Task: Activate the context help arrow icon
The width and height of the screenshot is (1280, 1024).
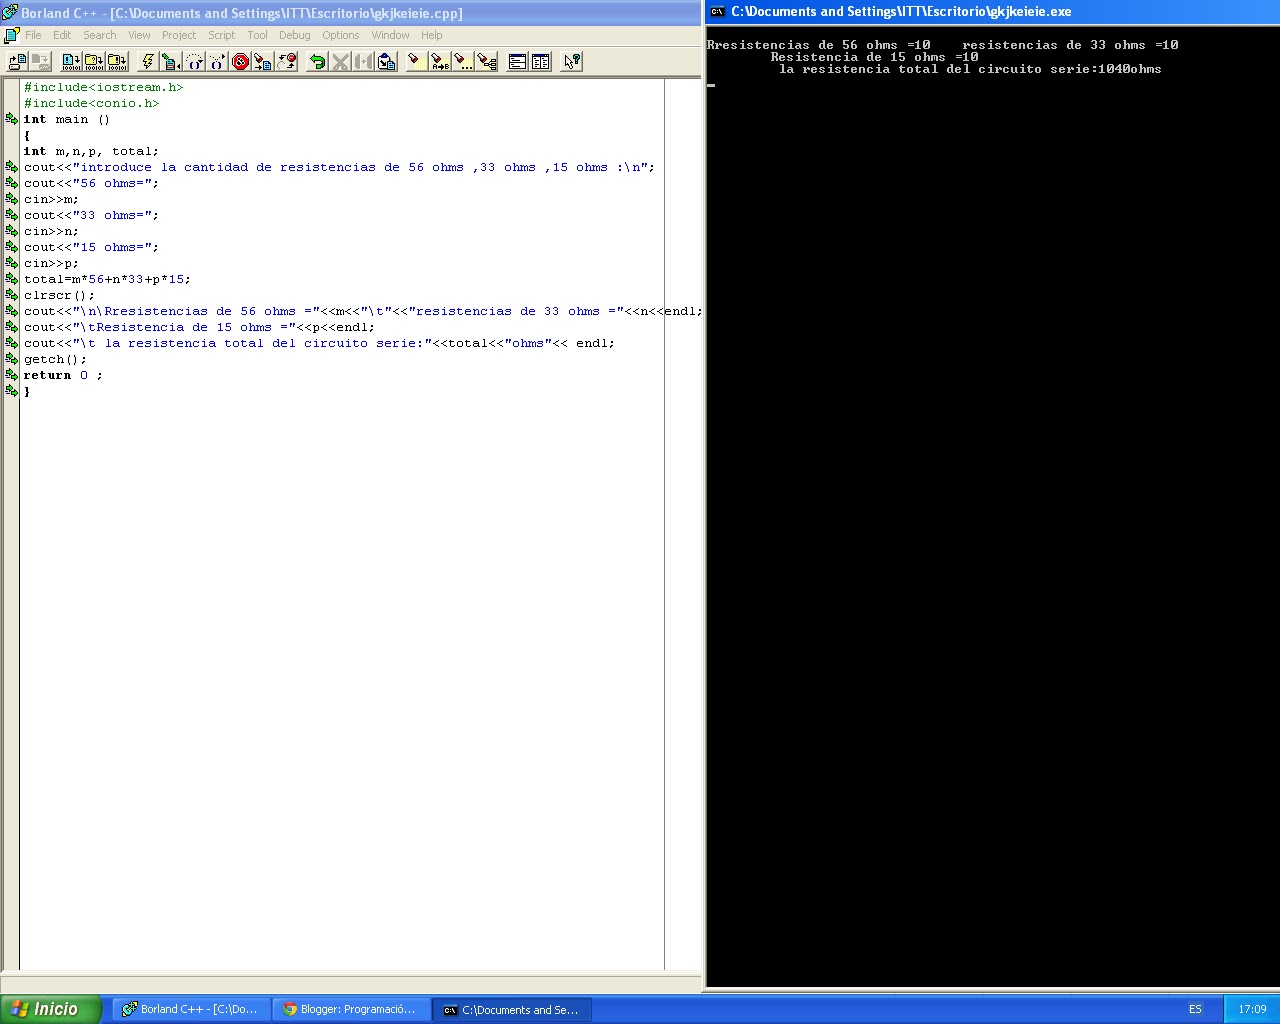Action: 570,61
